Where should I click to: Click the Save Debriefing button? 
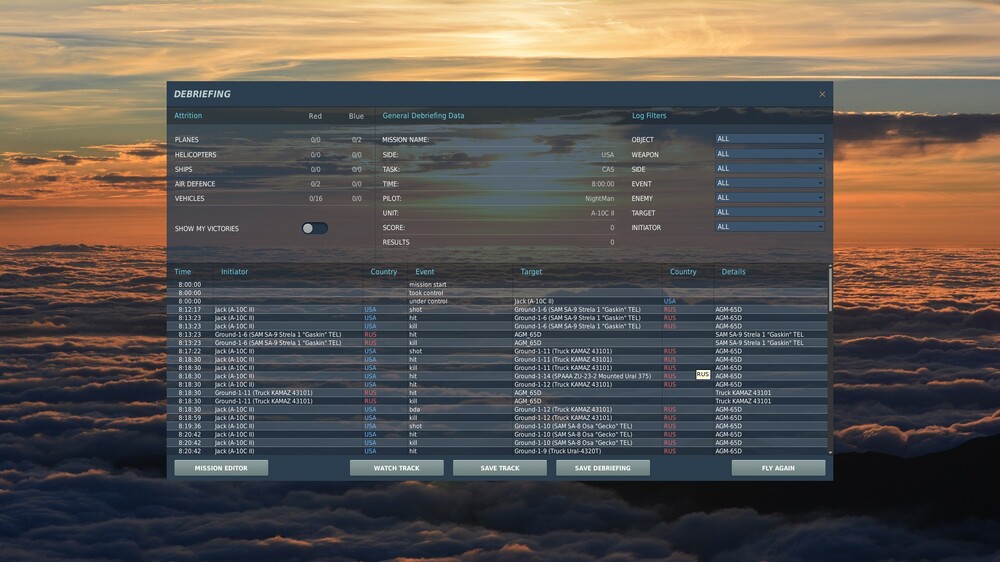603,468
